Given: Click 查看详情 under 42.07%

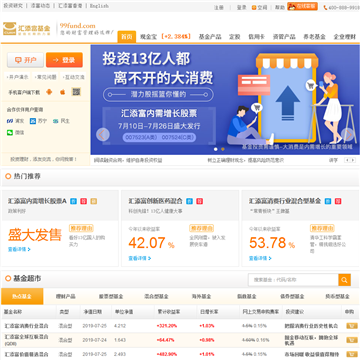Looking at the screenshot, I should click(x=140, y=258).
